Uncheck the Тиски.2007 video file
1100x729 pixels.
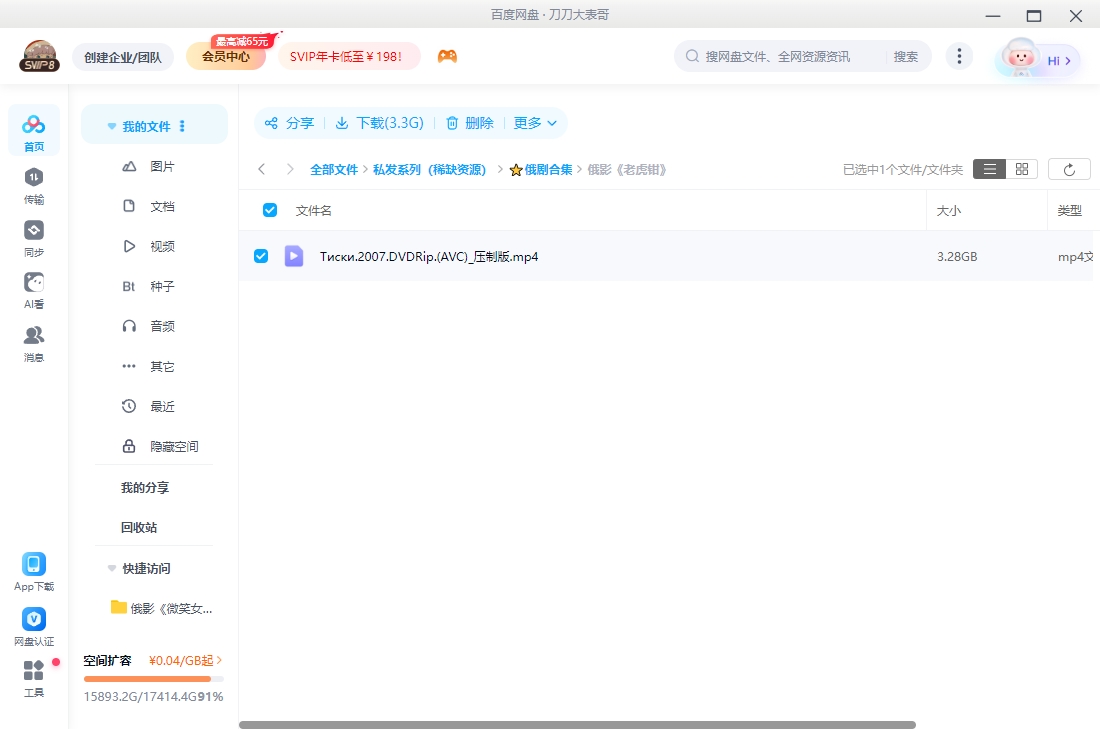[x=261, y=256]
